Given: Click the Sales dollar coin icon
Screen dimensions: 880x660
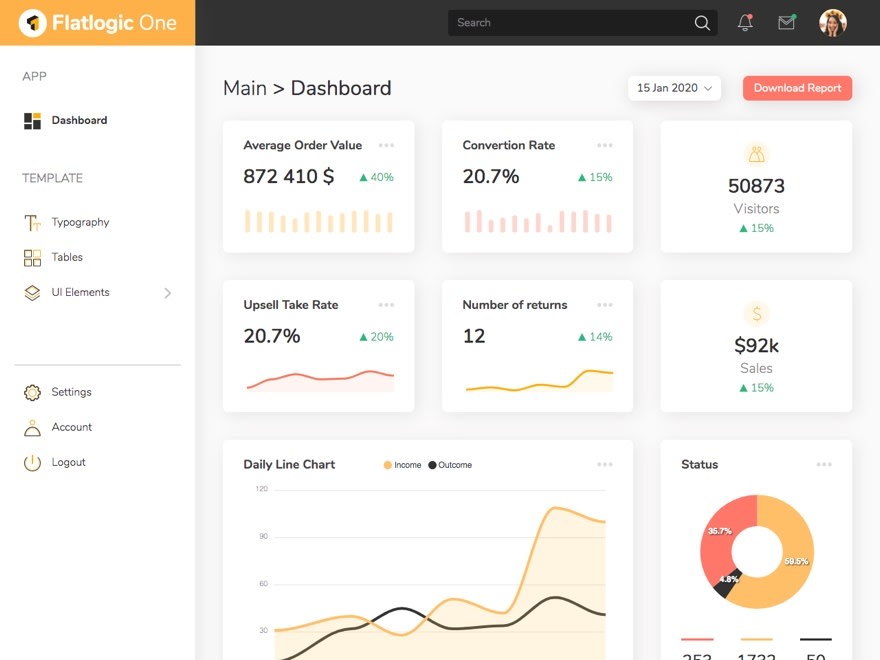Looking at the screenshot, I should [756, 314].
